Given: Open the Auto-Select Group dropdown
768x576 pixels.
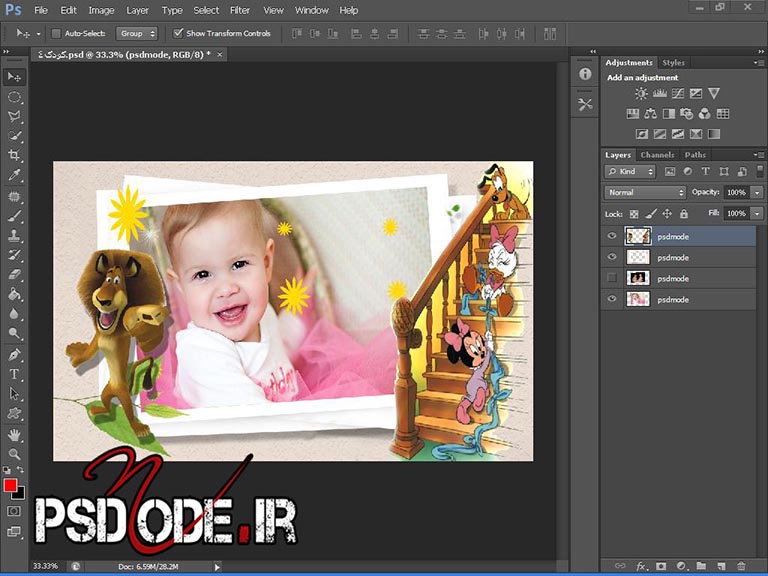Looking at the screenshot, I should click(x=137, y=33).
